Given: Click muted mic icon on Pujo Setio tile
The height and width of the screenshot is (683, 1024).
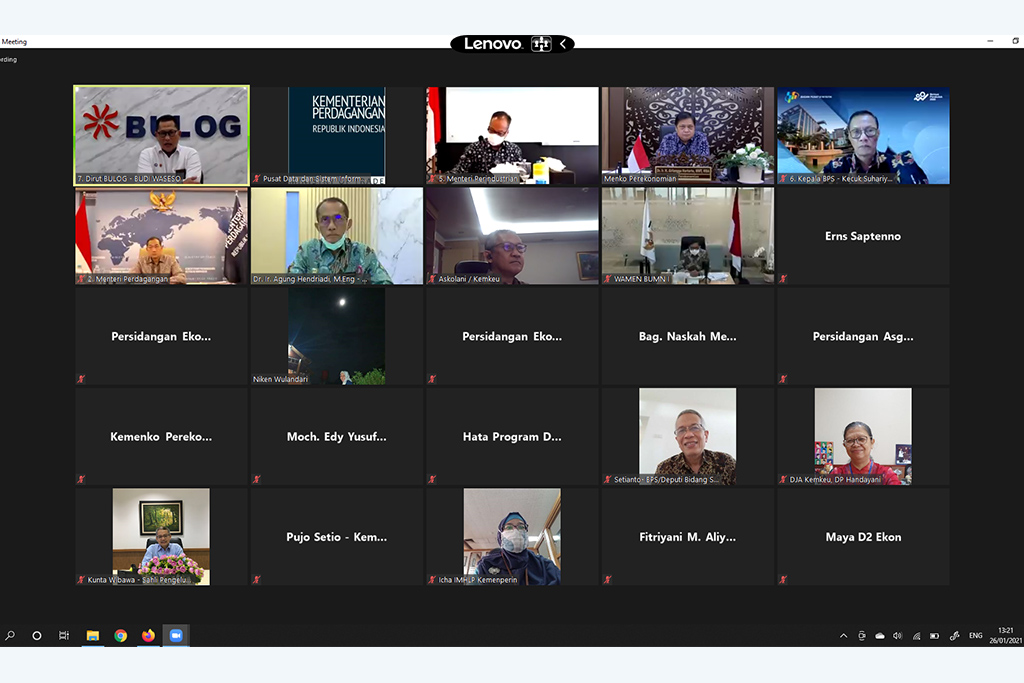Looking at the screenshot, I should coord(257,579).
